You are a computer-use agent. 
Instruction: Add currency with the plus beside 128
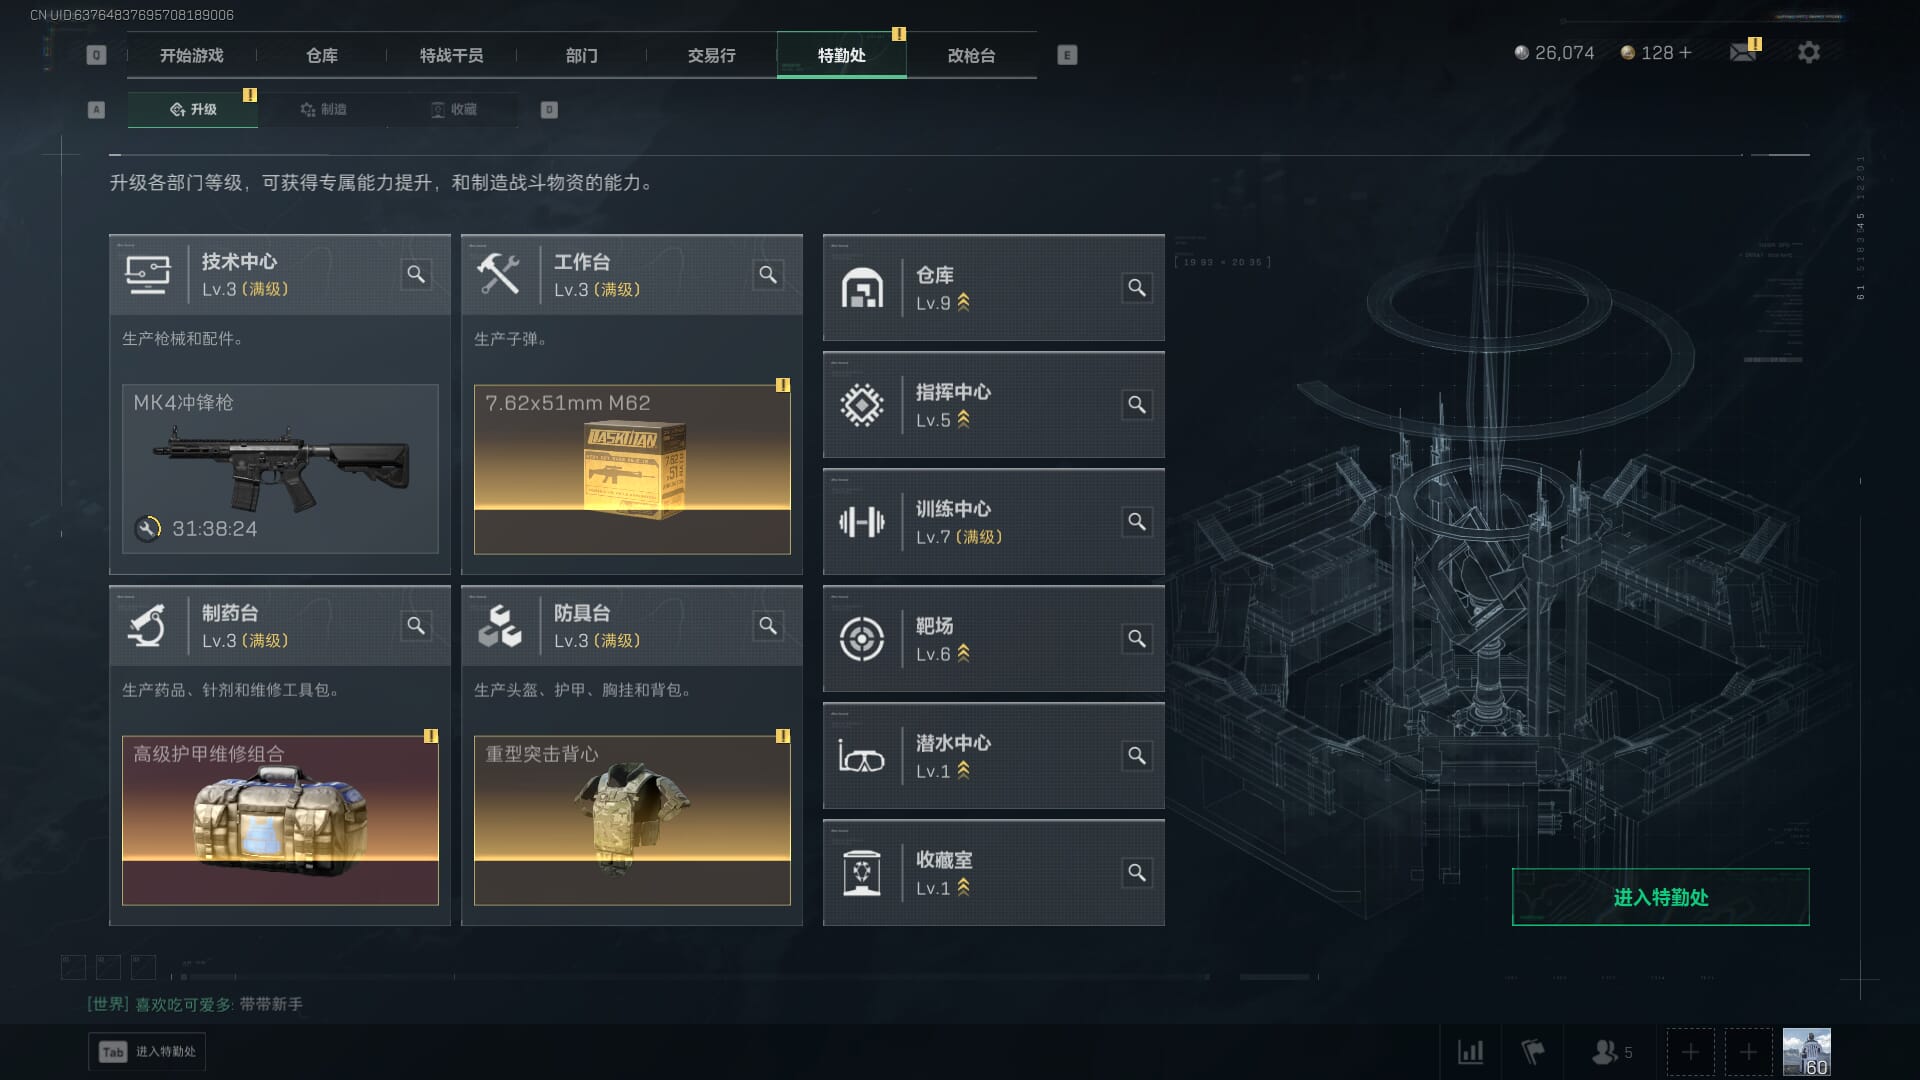[x=1686, y=52]
